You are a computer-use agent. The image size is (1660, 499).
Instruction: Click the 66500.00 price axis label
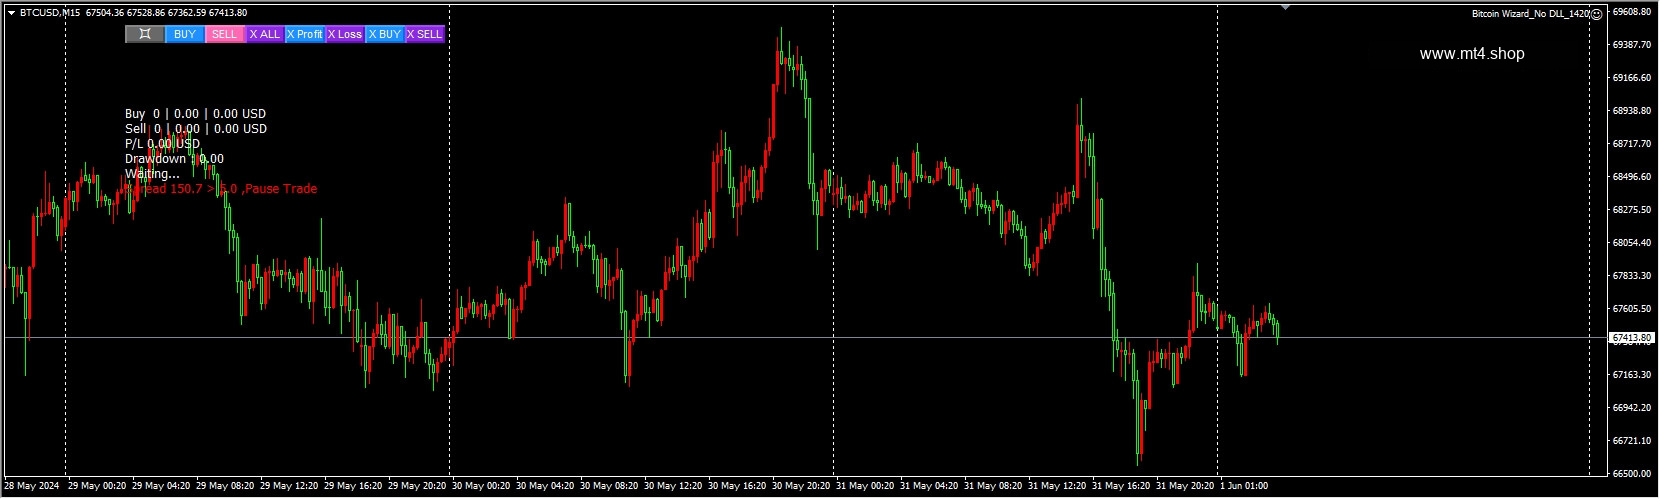tap(1632, 474)
